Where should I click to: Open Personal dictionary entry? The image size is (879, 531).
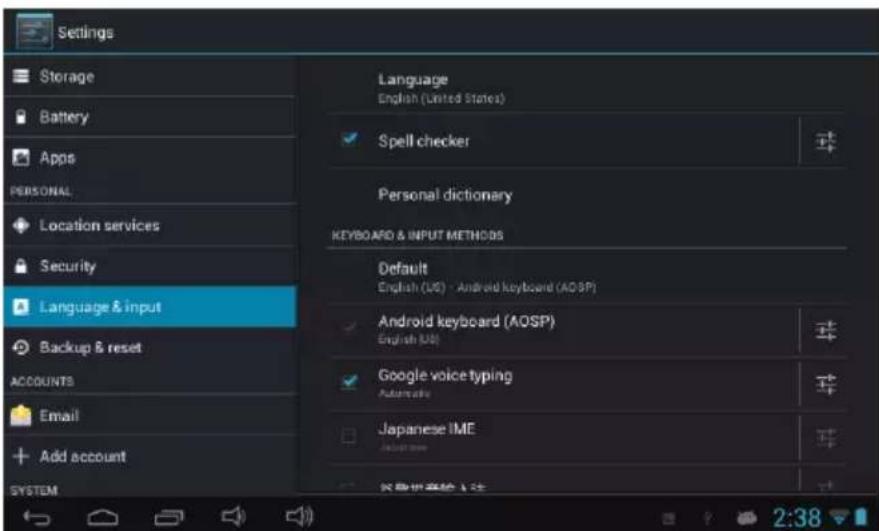coord(587,195)
